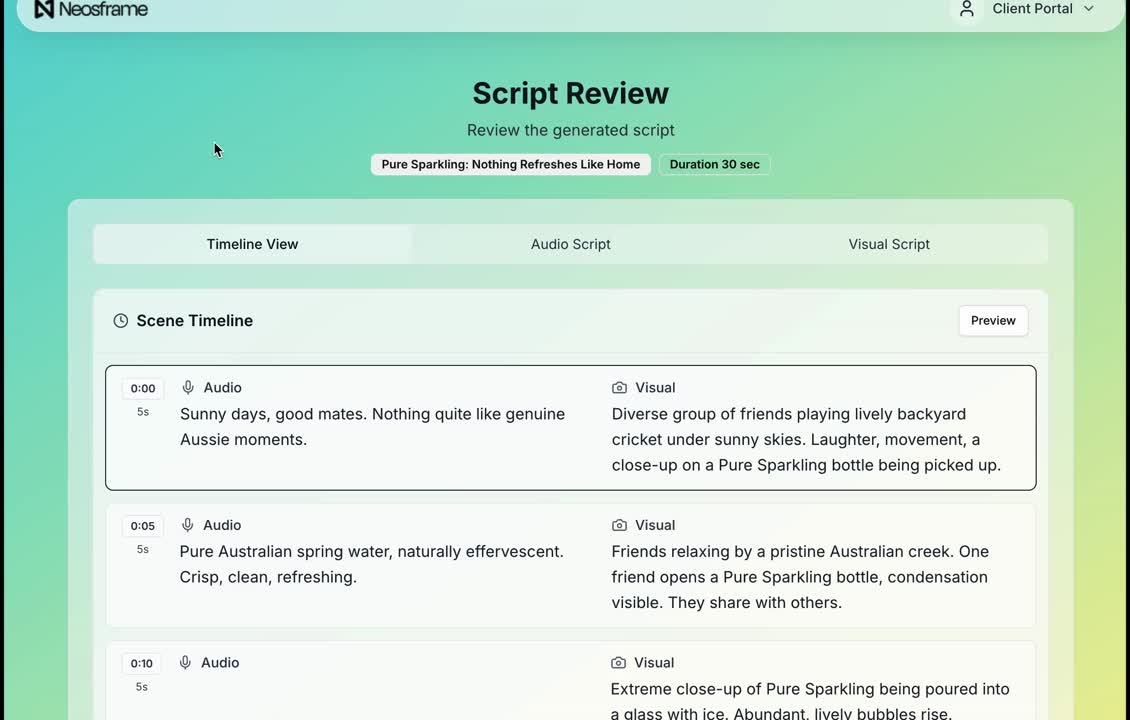Click the 'Sunny days, good mates' audio text
Image resolution: width=1130 pixels, height=720 pixels.
tap(373, 427)
